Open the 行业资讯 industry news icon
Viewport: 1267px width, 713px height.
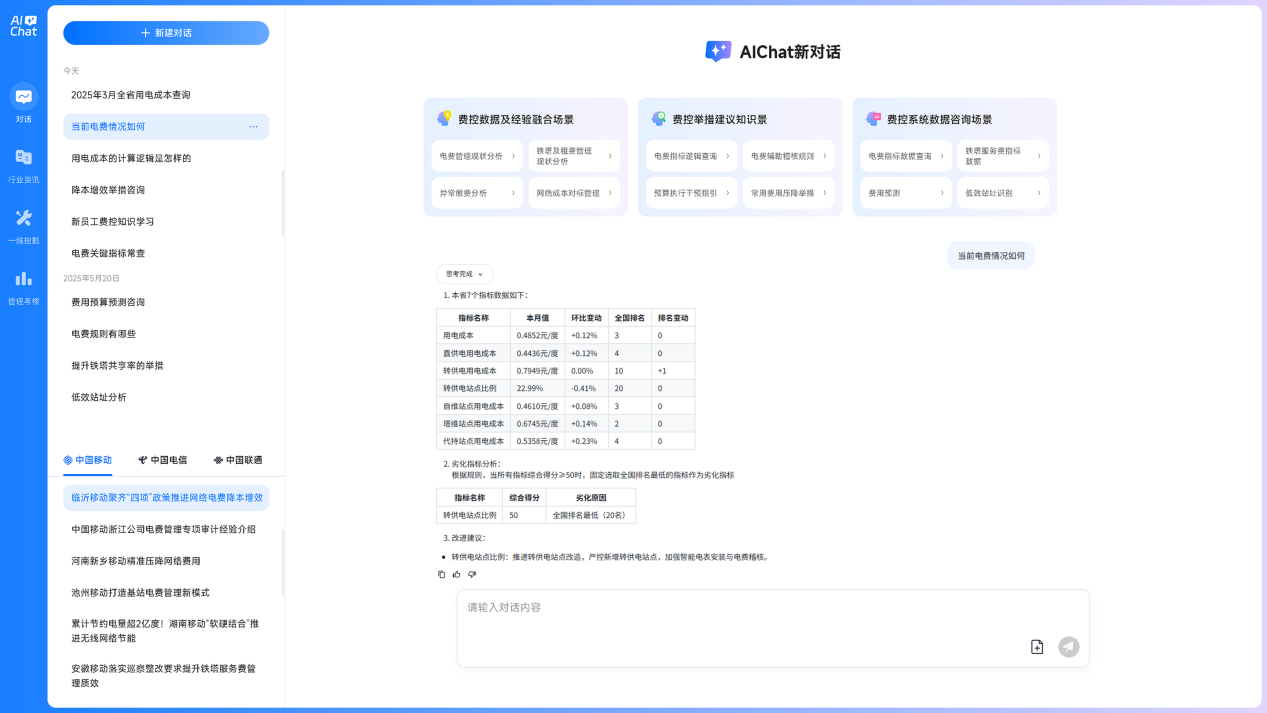(23, 158)
